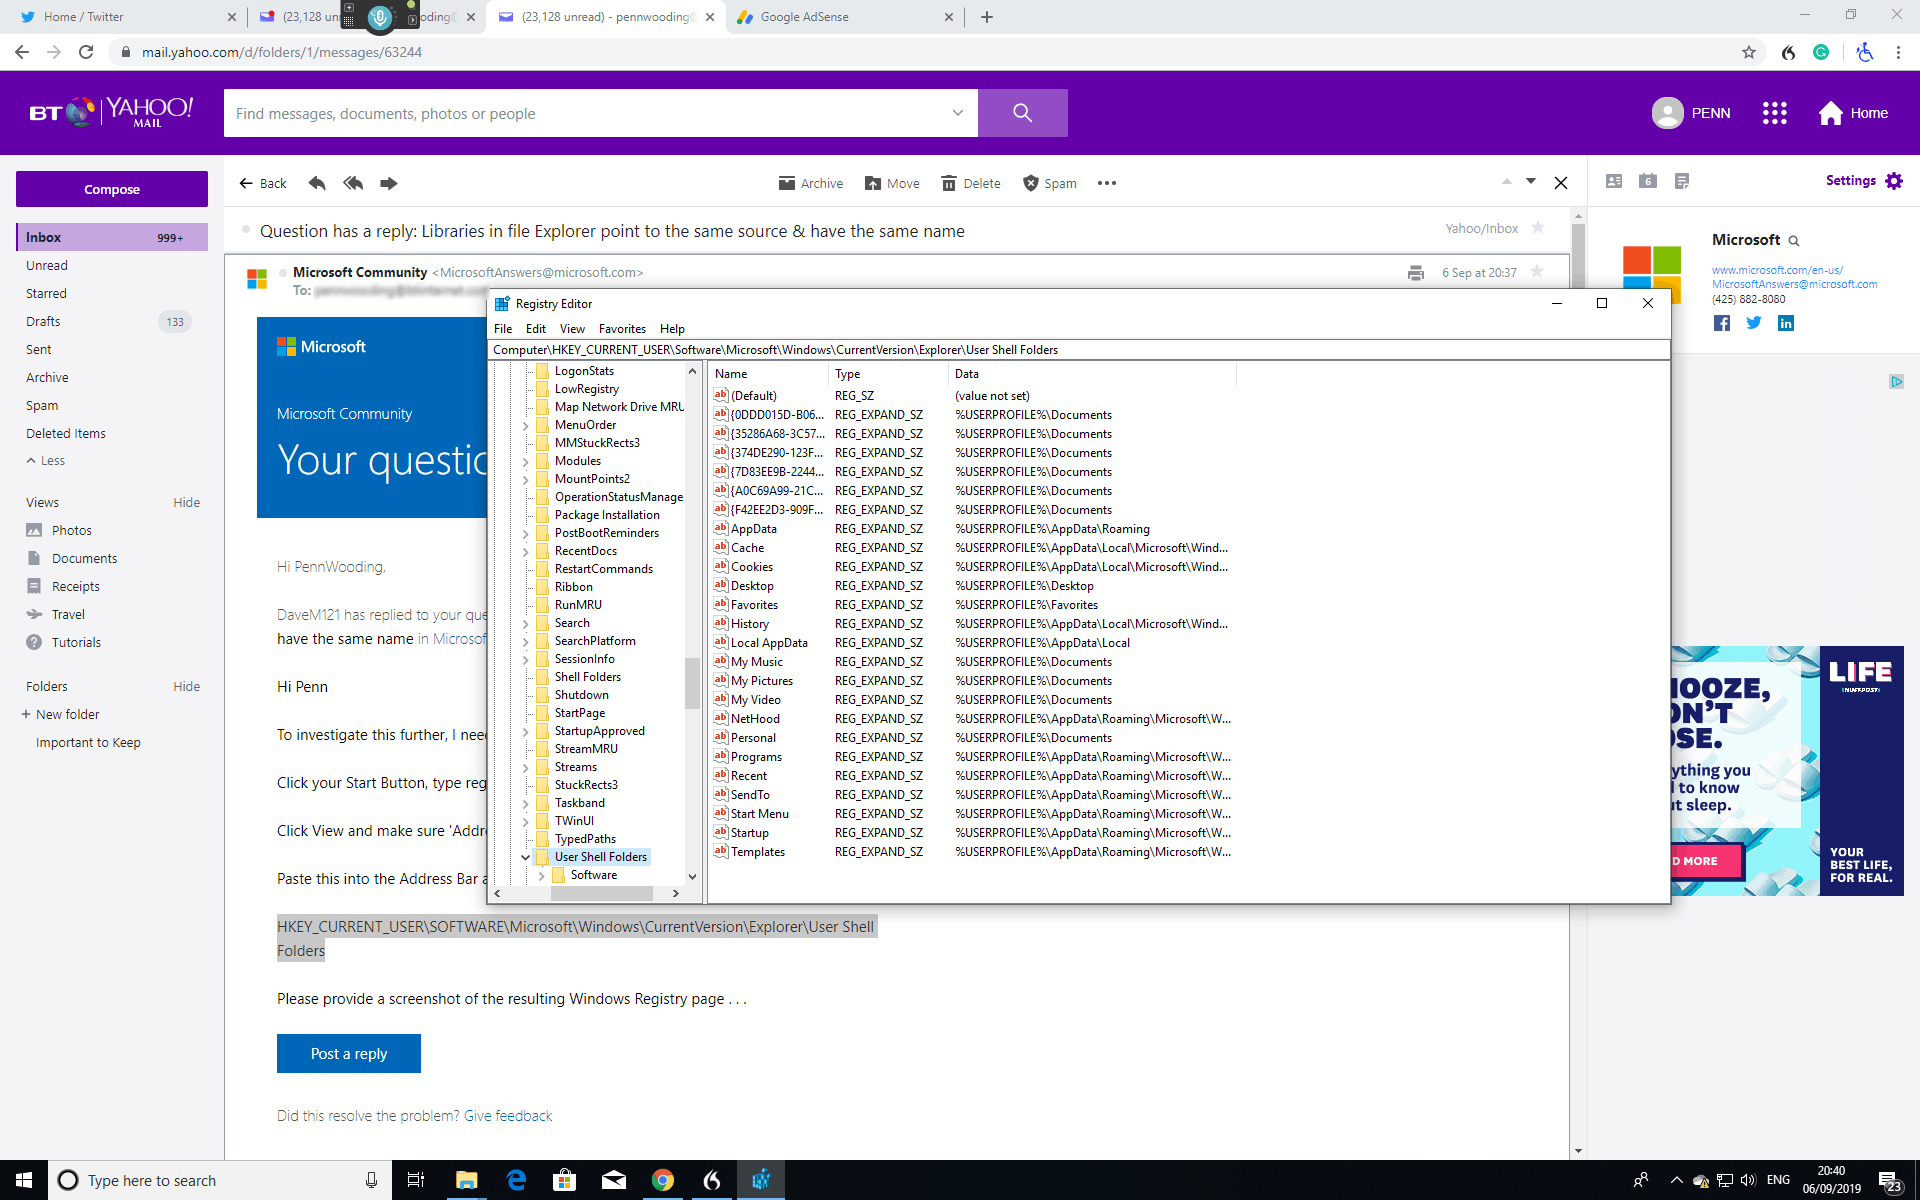Collapse the User Shell Folders tree node
The width and height of the screenshot is (1920, 1200).
(x=525, y=857)
